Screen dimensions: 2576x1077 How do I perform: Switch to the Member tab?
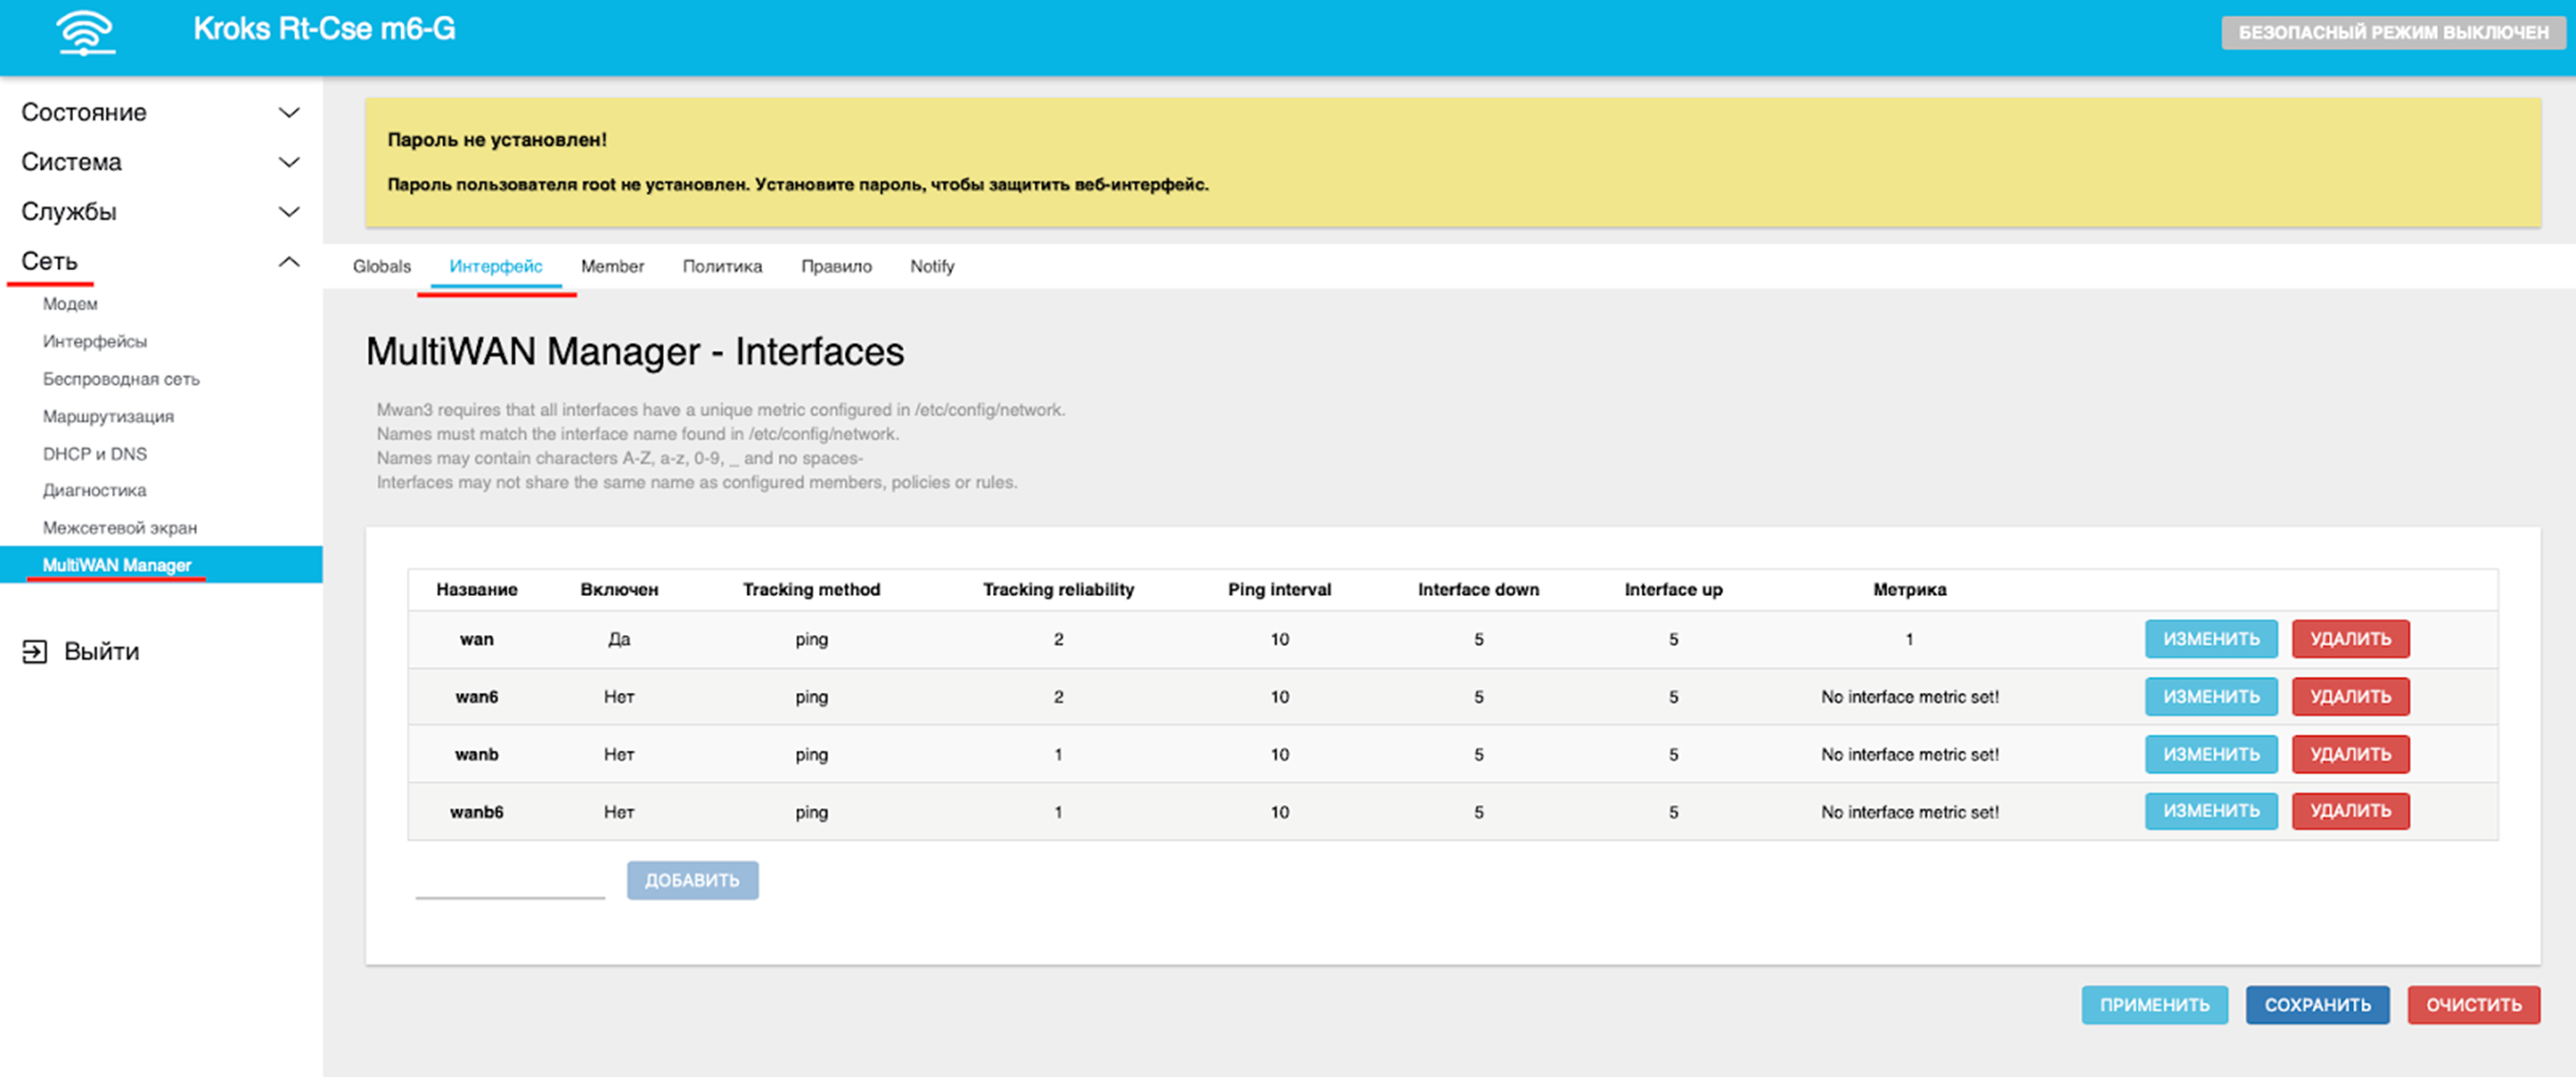click(x=612, y=266)
